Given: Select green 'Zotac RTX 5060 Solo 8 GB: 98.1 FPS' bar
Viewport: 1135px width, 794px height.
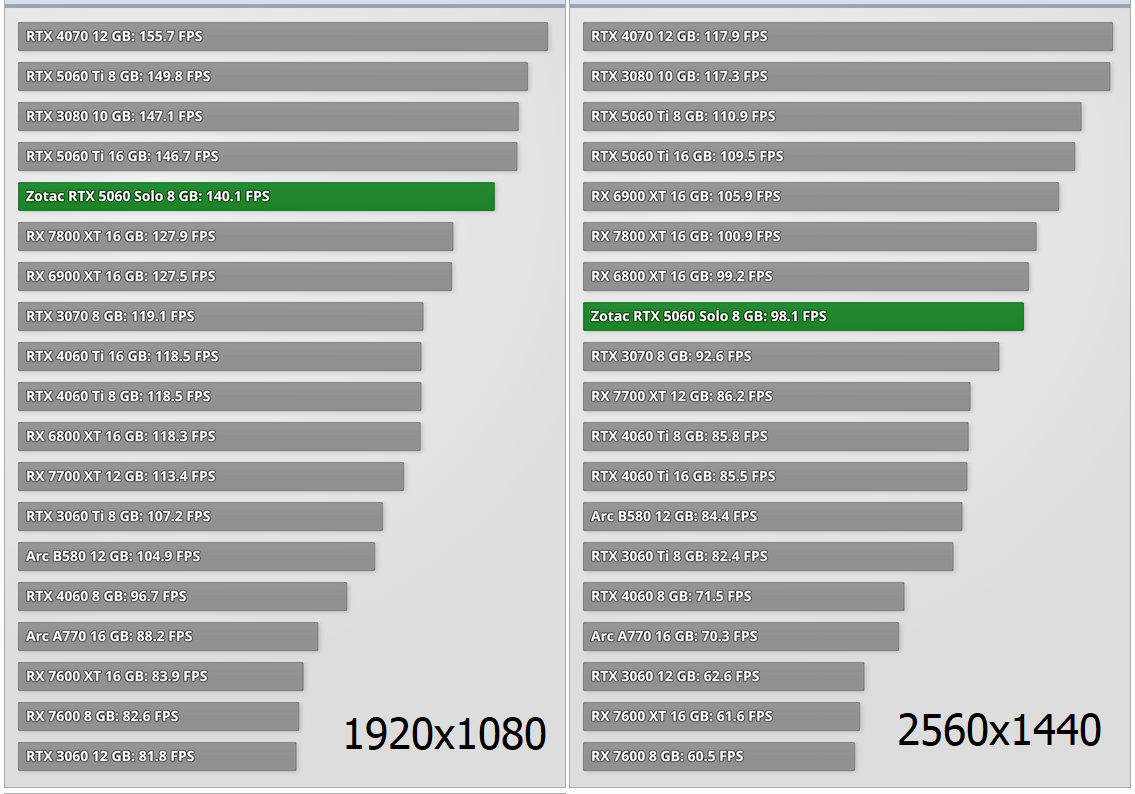Looking at the screenshot, I should tap(803, 316).
